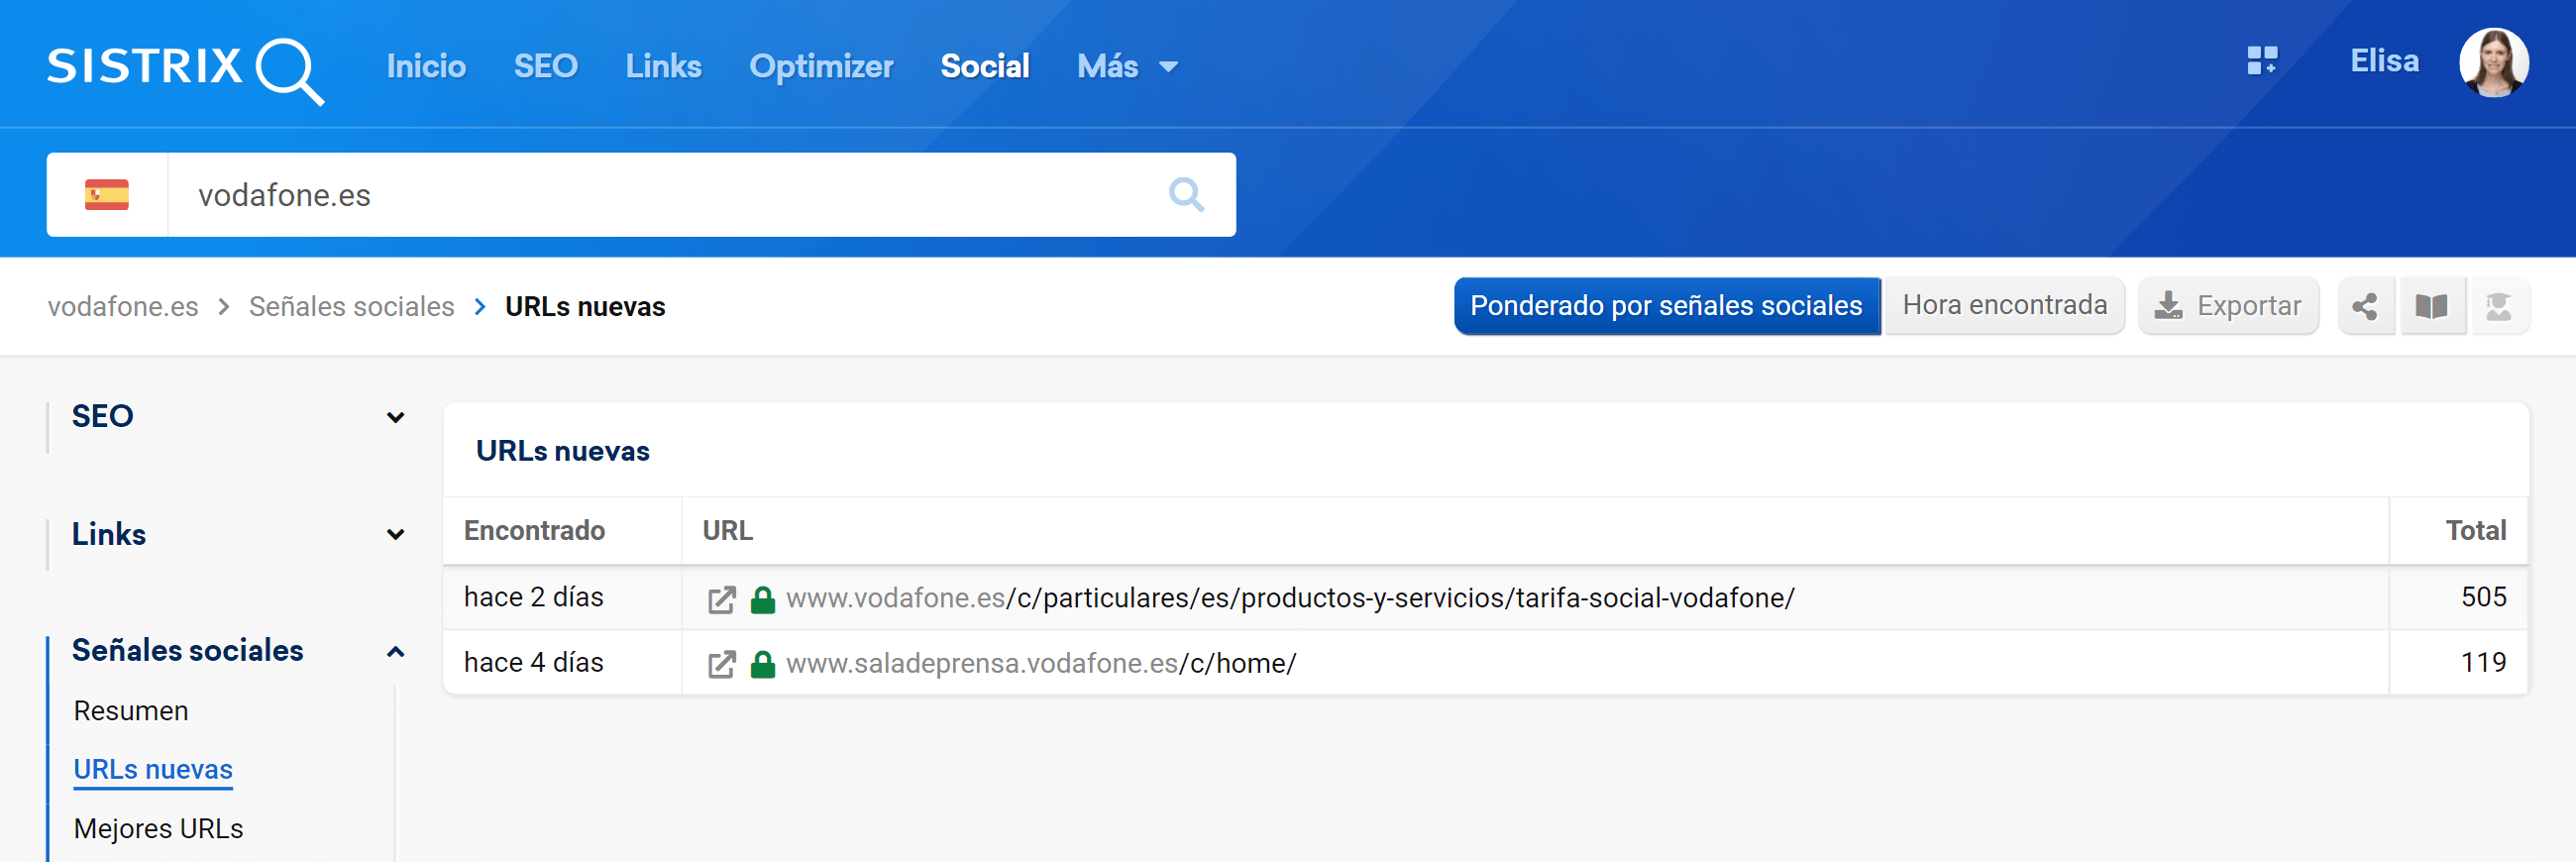Expand the Links sidebar section
Screen dimensions: 2576x862
point(395,535)
